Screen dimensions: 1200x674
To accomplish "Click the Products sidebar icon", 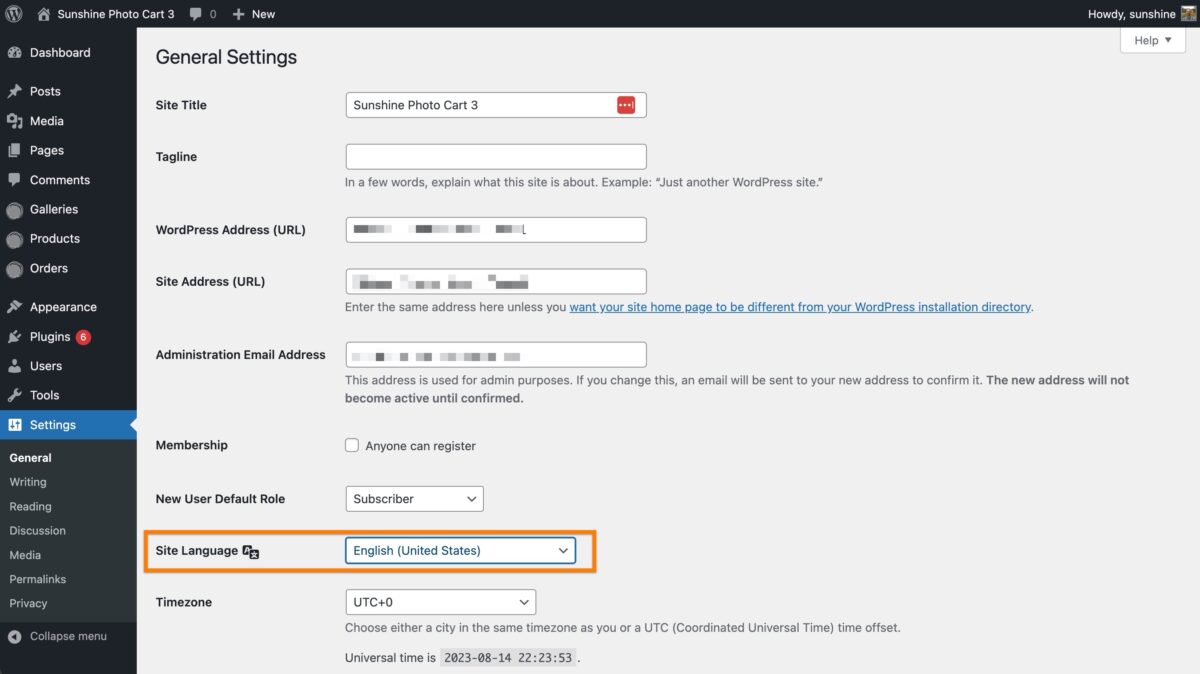I will (14, 239).
